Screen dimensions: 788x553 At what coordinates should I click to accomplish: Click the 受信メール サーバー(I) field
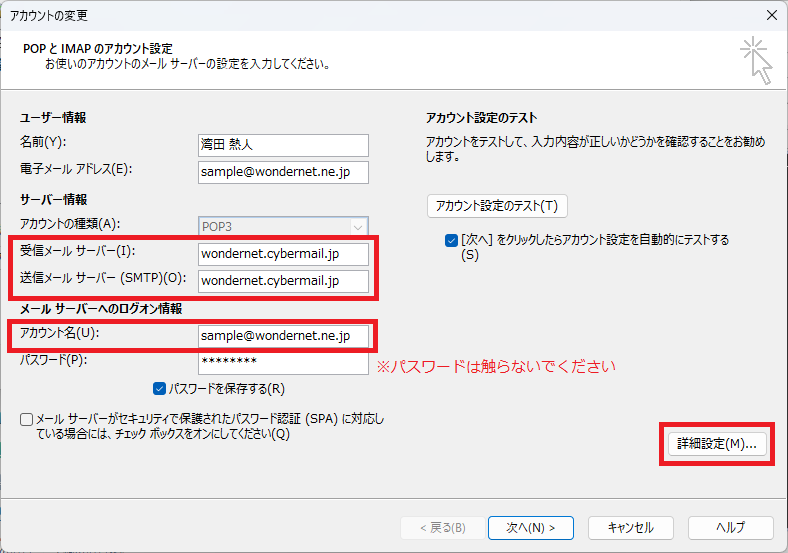pos(283,254)
